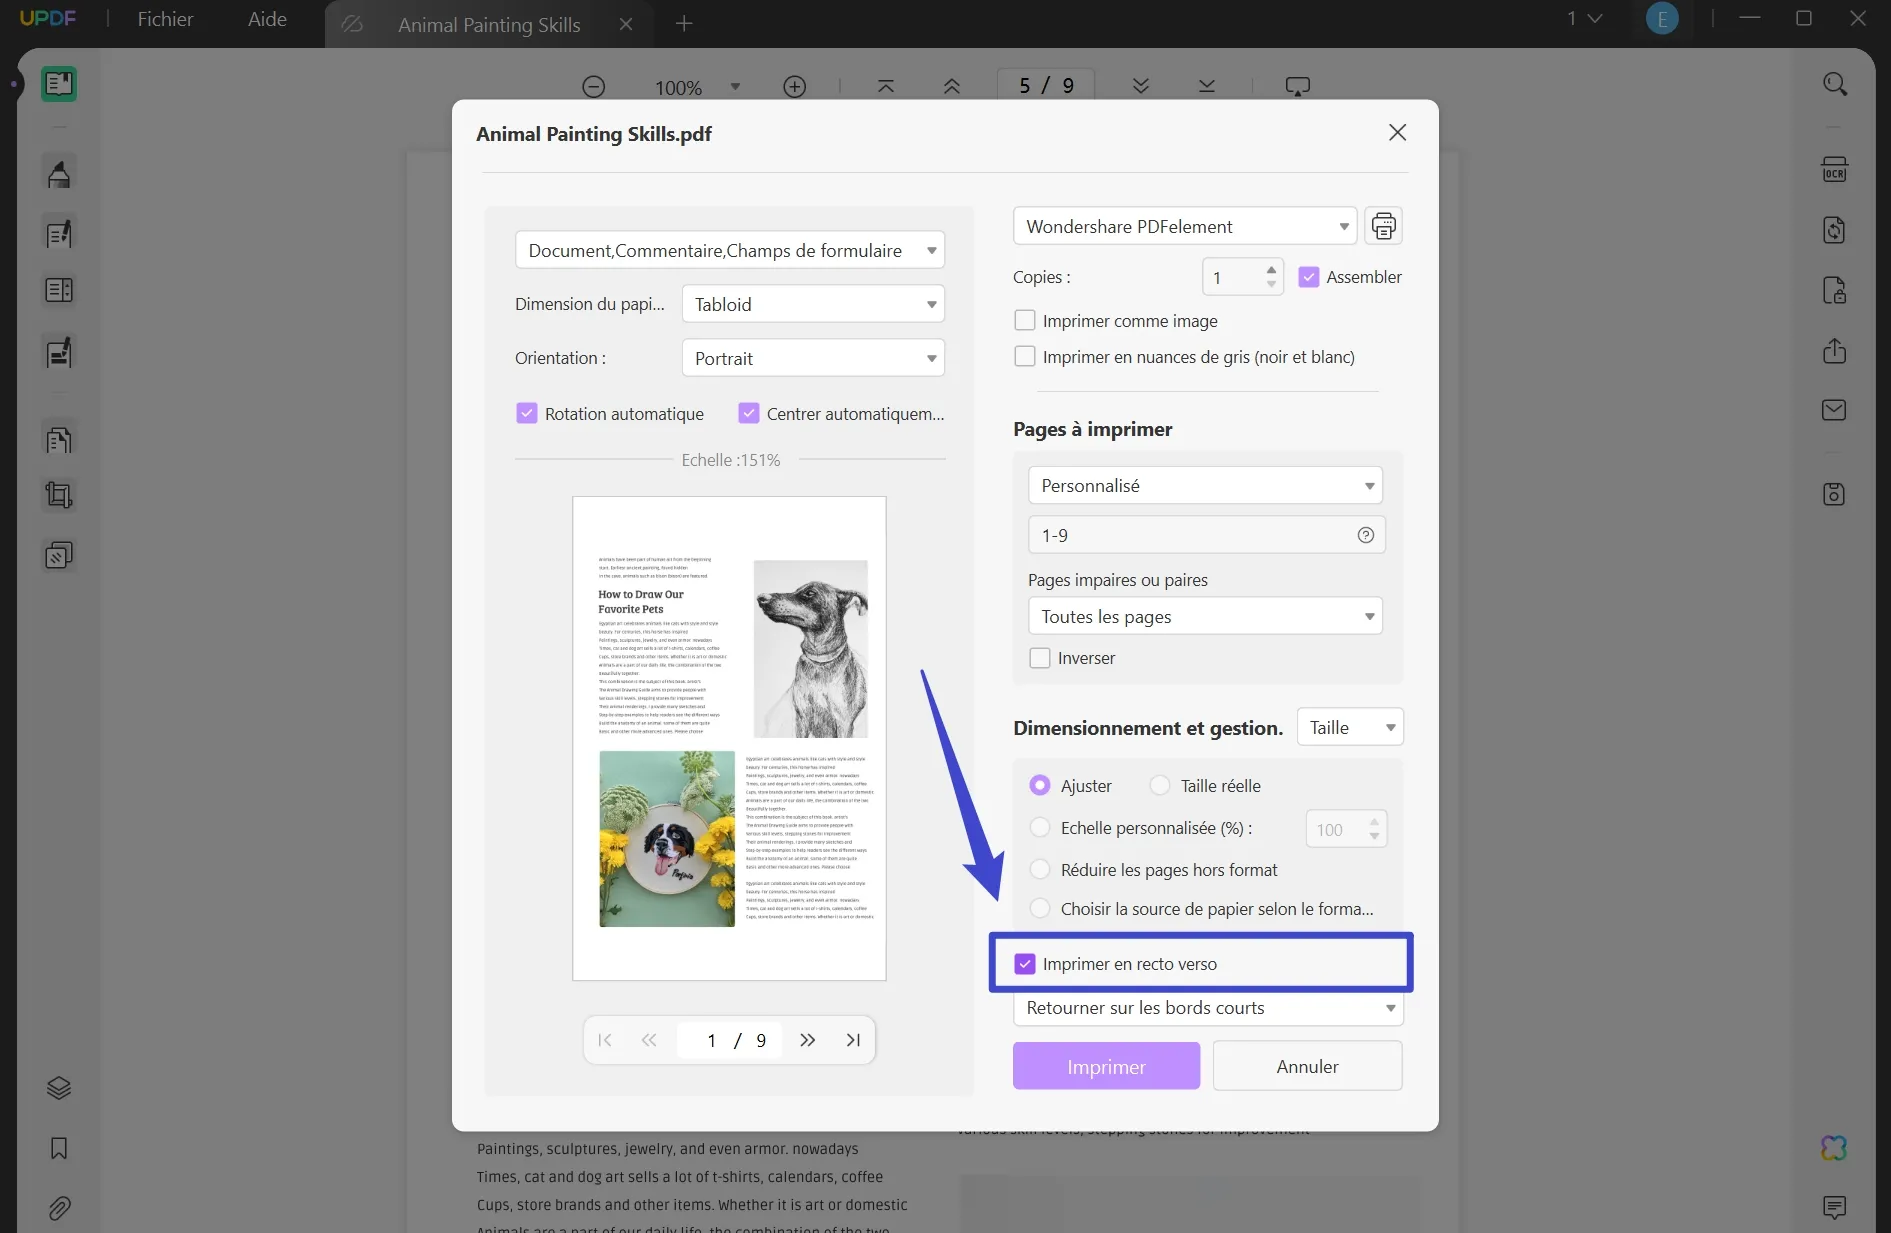
Task: Enable Imprimer comme image option
Action: [1024, 320]
